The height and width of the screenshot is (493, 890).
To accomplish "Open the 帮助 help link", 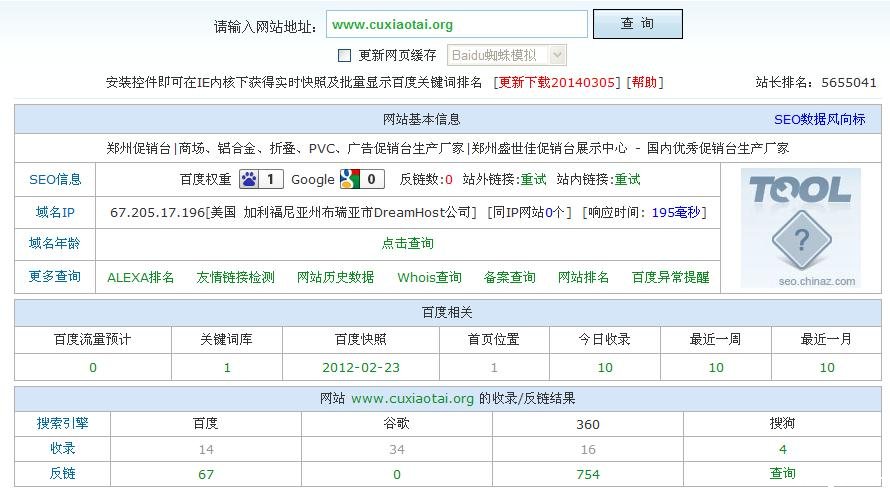I will click(x=644, y=82).
